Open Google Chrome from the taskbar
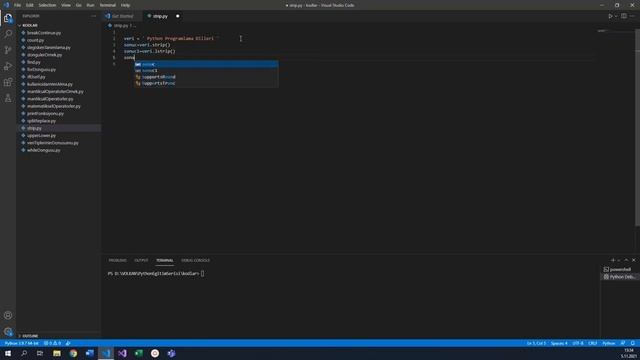The height and width of the screenshot is (360, 640). [73, 353]
